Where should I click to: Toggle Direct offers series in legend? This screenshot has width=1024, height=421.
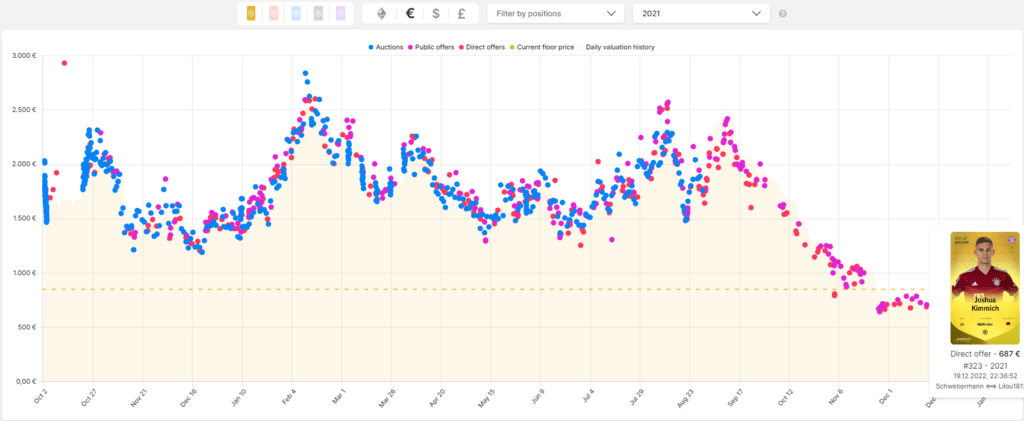482,47
